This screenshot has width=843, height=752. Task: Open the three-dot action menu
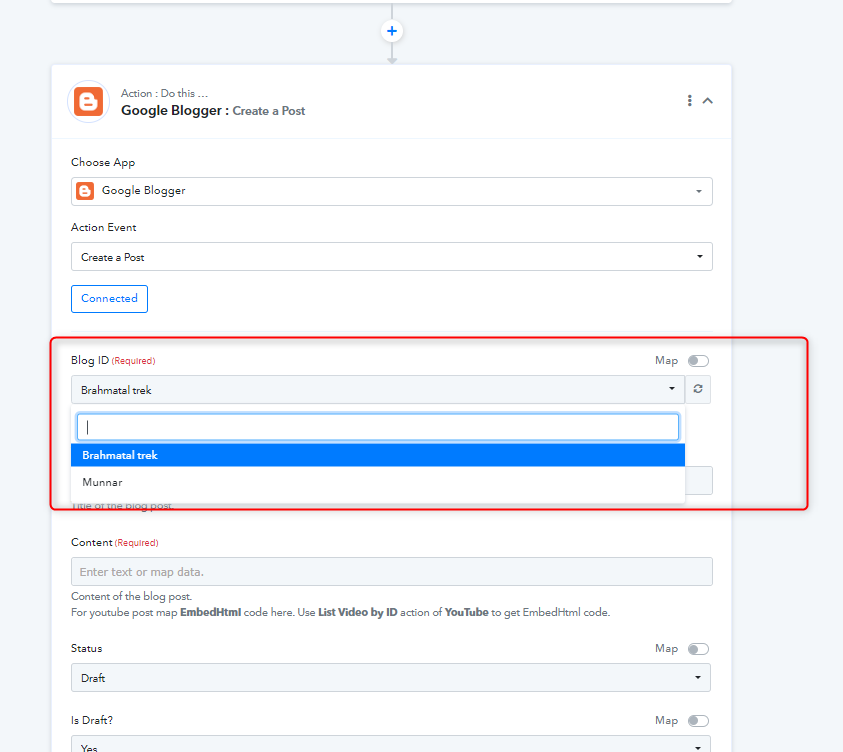coord(689,101)
